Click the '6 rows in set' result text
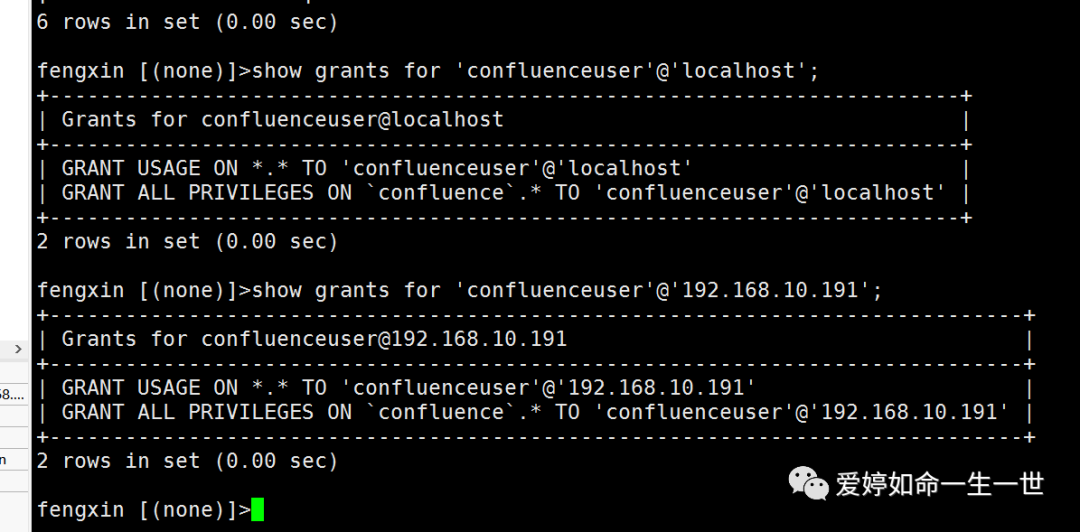Image resolution: width=1080 pixels, height=532 pixels. (x=187, y=22)
